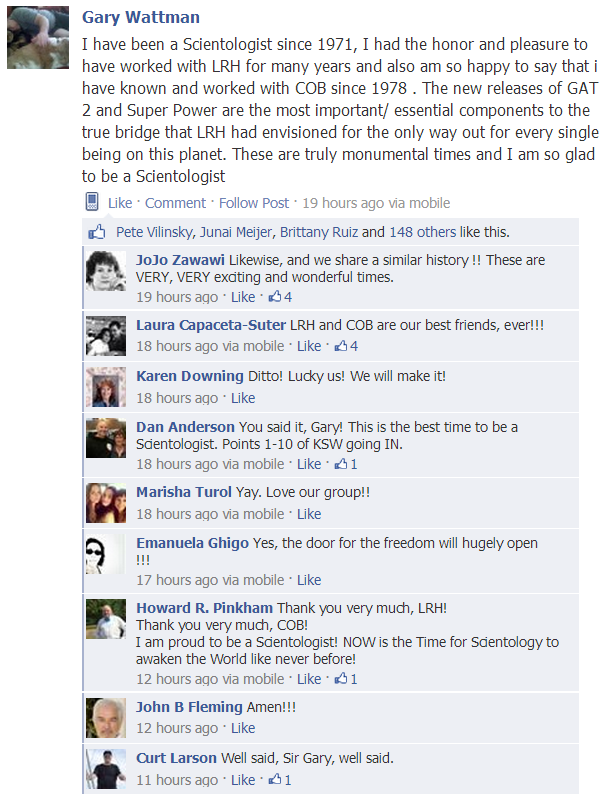
Task: Click the 19 hours ago post timestamp
Action: tap(343, 203)
